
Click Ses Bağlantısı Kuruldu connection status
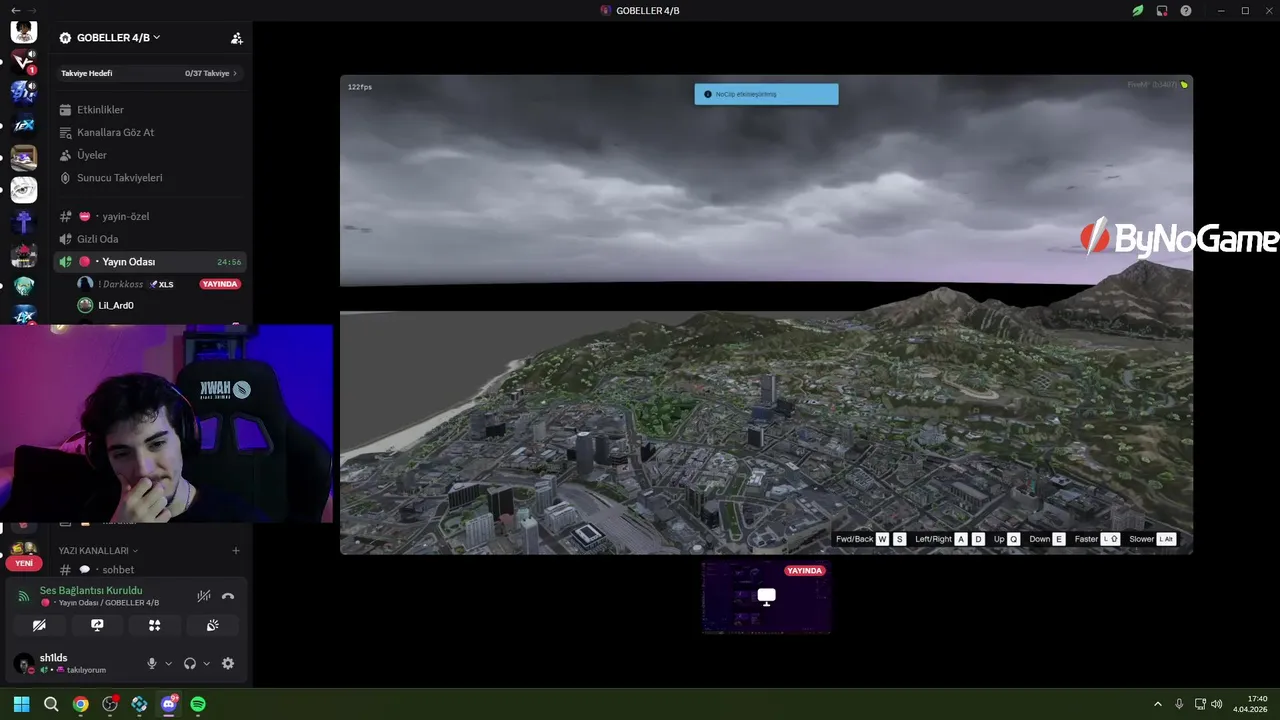pyautogui.click(x=91, y=591)
